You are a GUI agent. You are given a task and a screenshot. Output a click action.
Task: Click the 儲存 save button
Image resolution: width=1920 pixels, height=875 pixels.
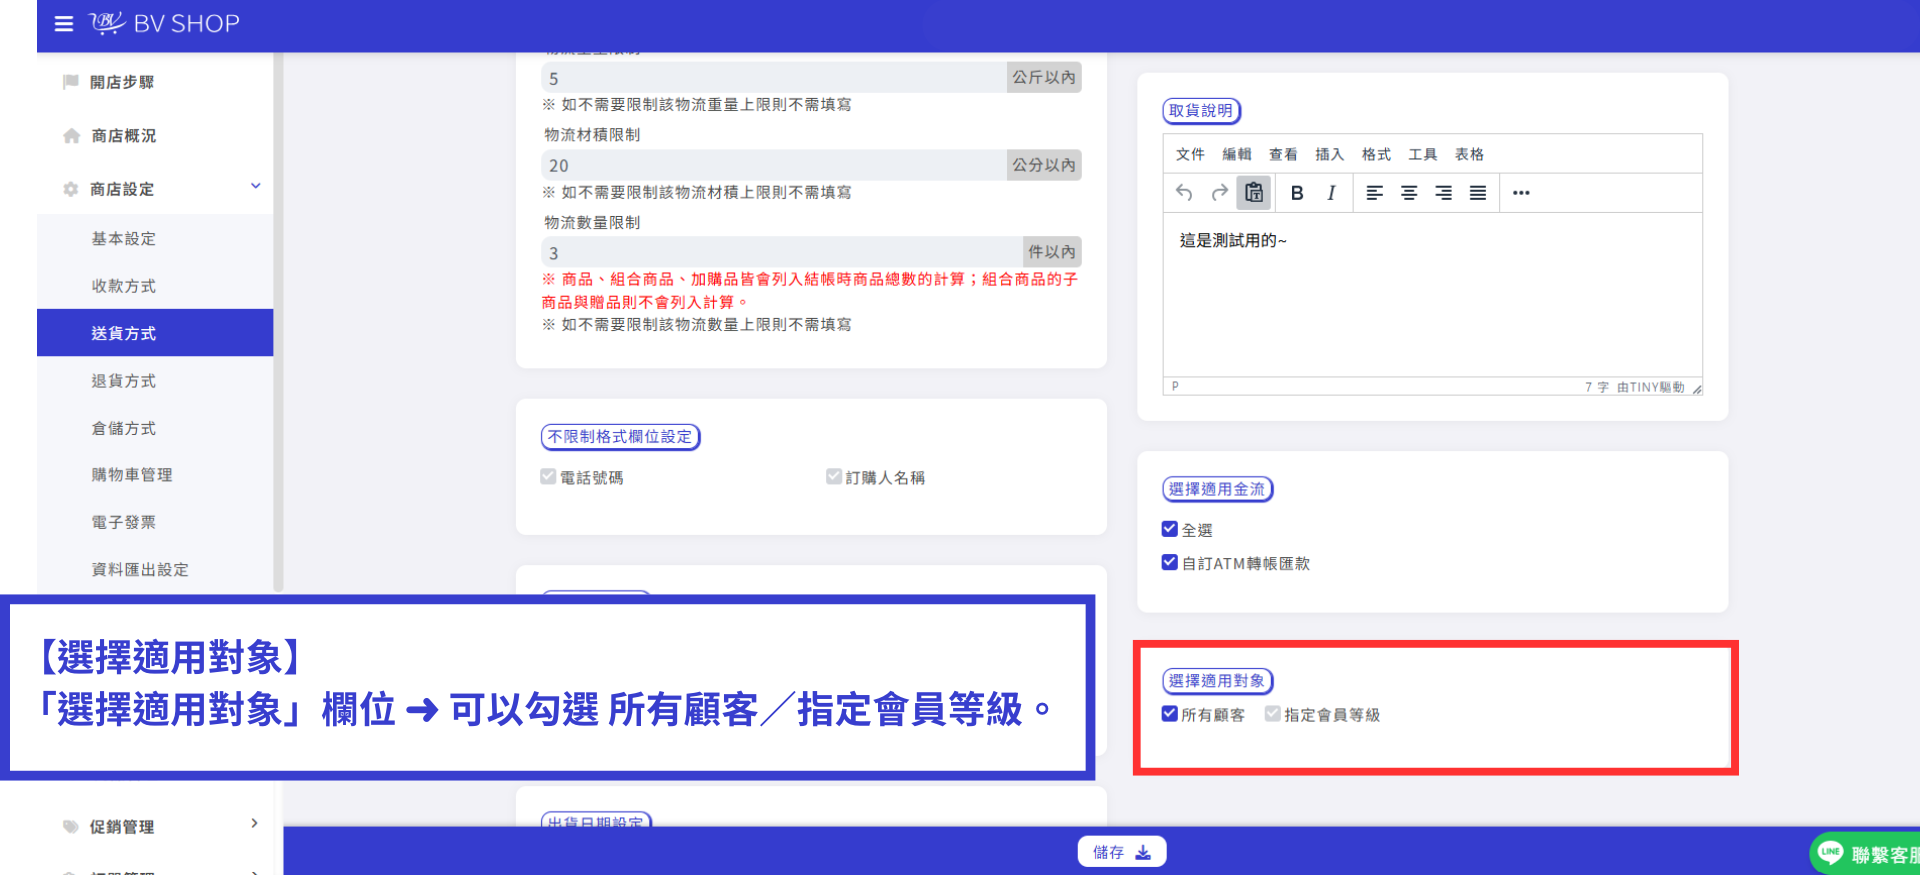(x=1121, y=852)
